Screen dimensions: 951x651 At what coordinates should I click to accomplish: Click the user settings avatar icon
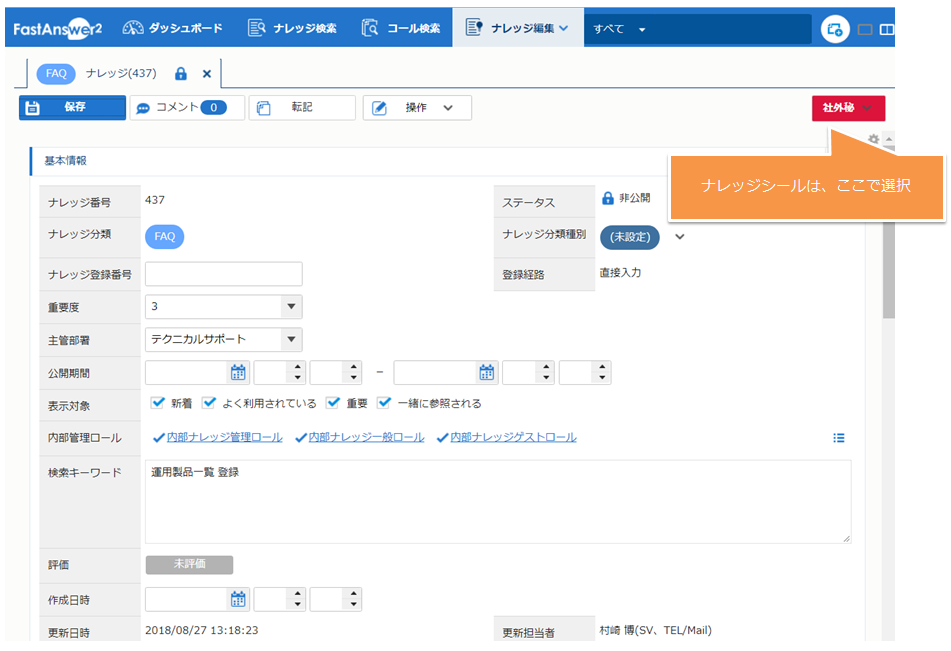pyautogui.click(x=835, y=29)
